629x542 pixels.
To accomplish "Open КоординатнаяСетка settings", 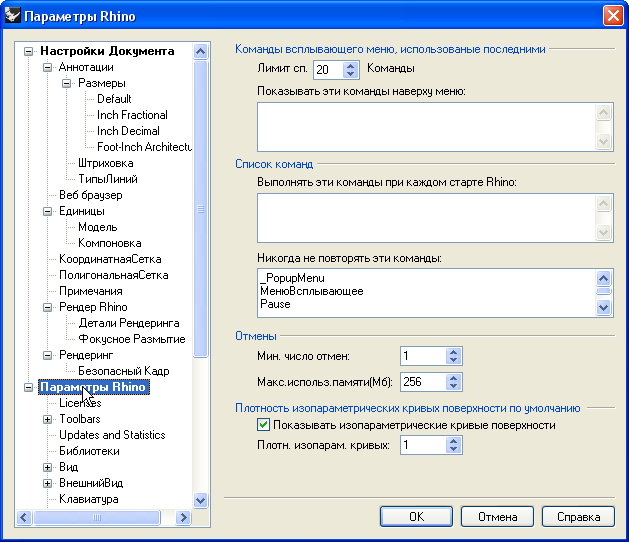I will (110, 259).
